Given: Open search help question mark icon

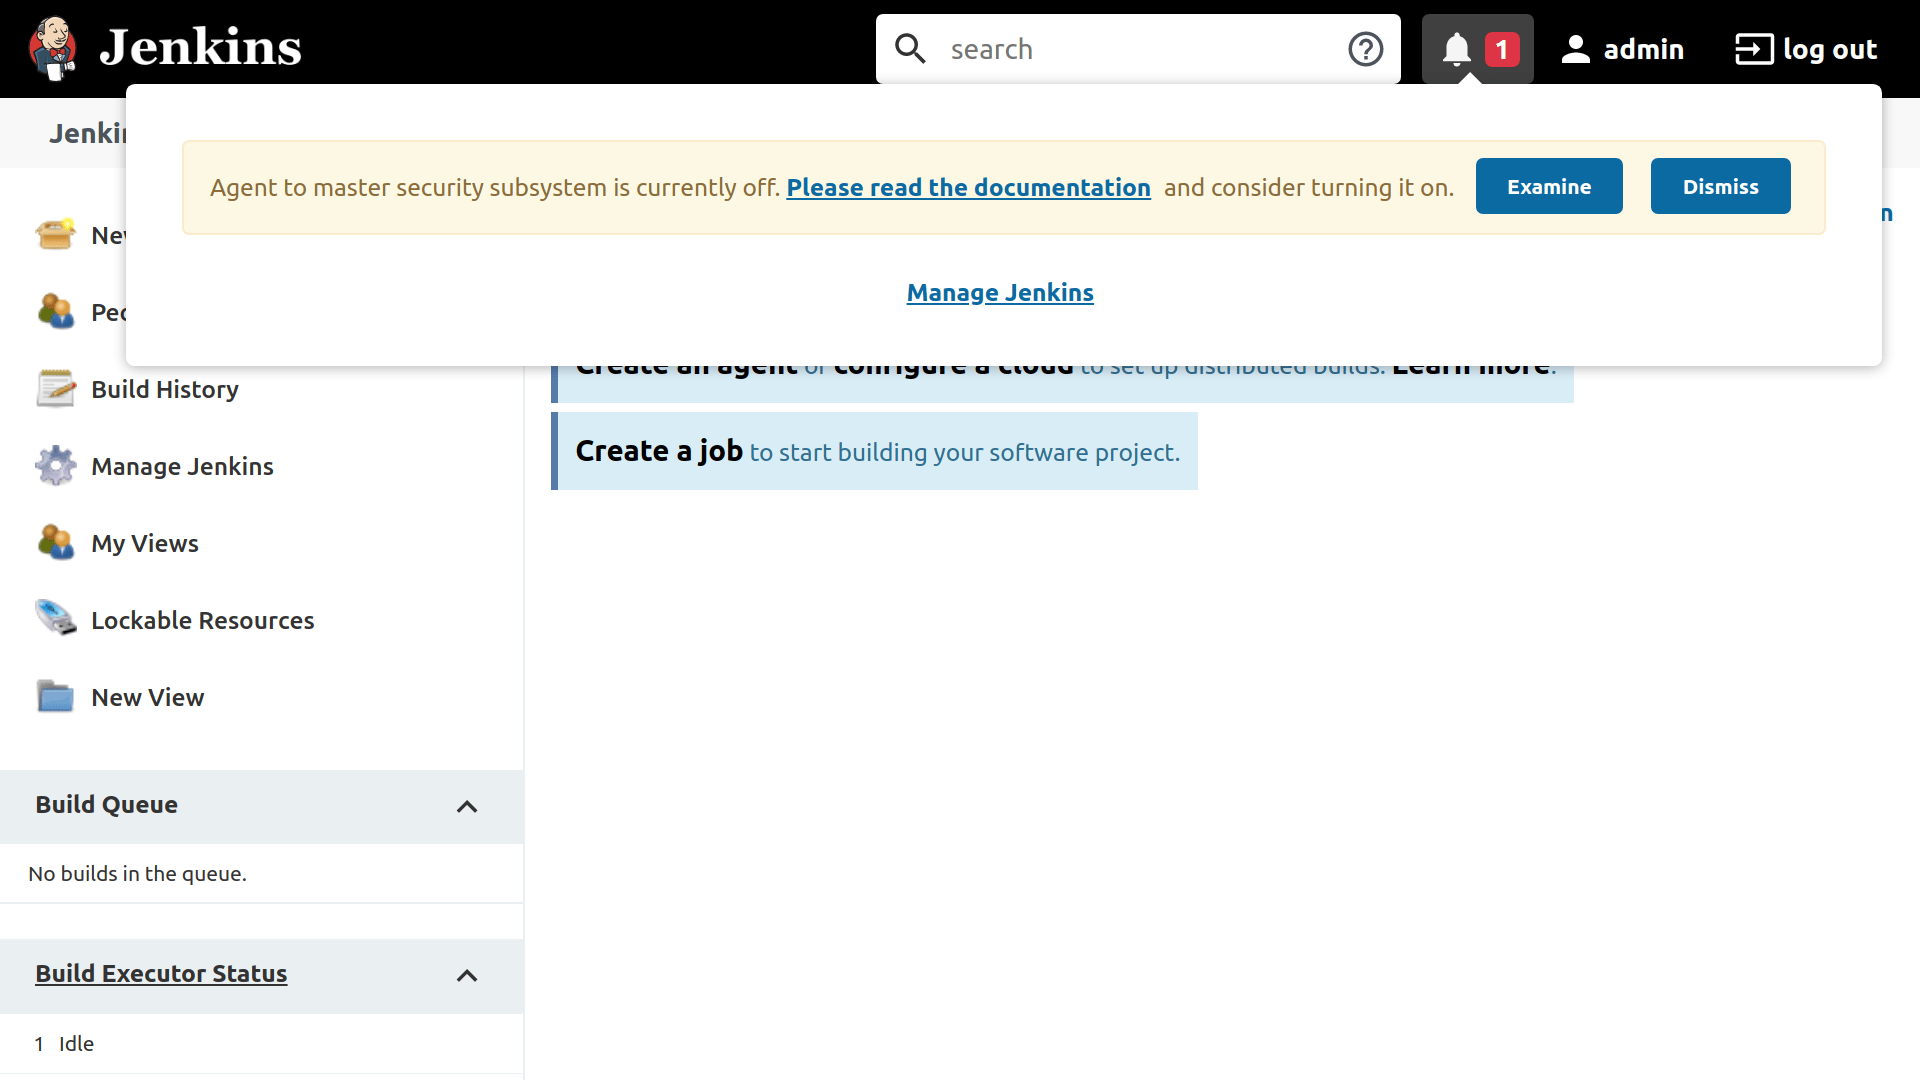Looking at the screenshot, I should tap(1366, 49).
